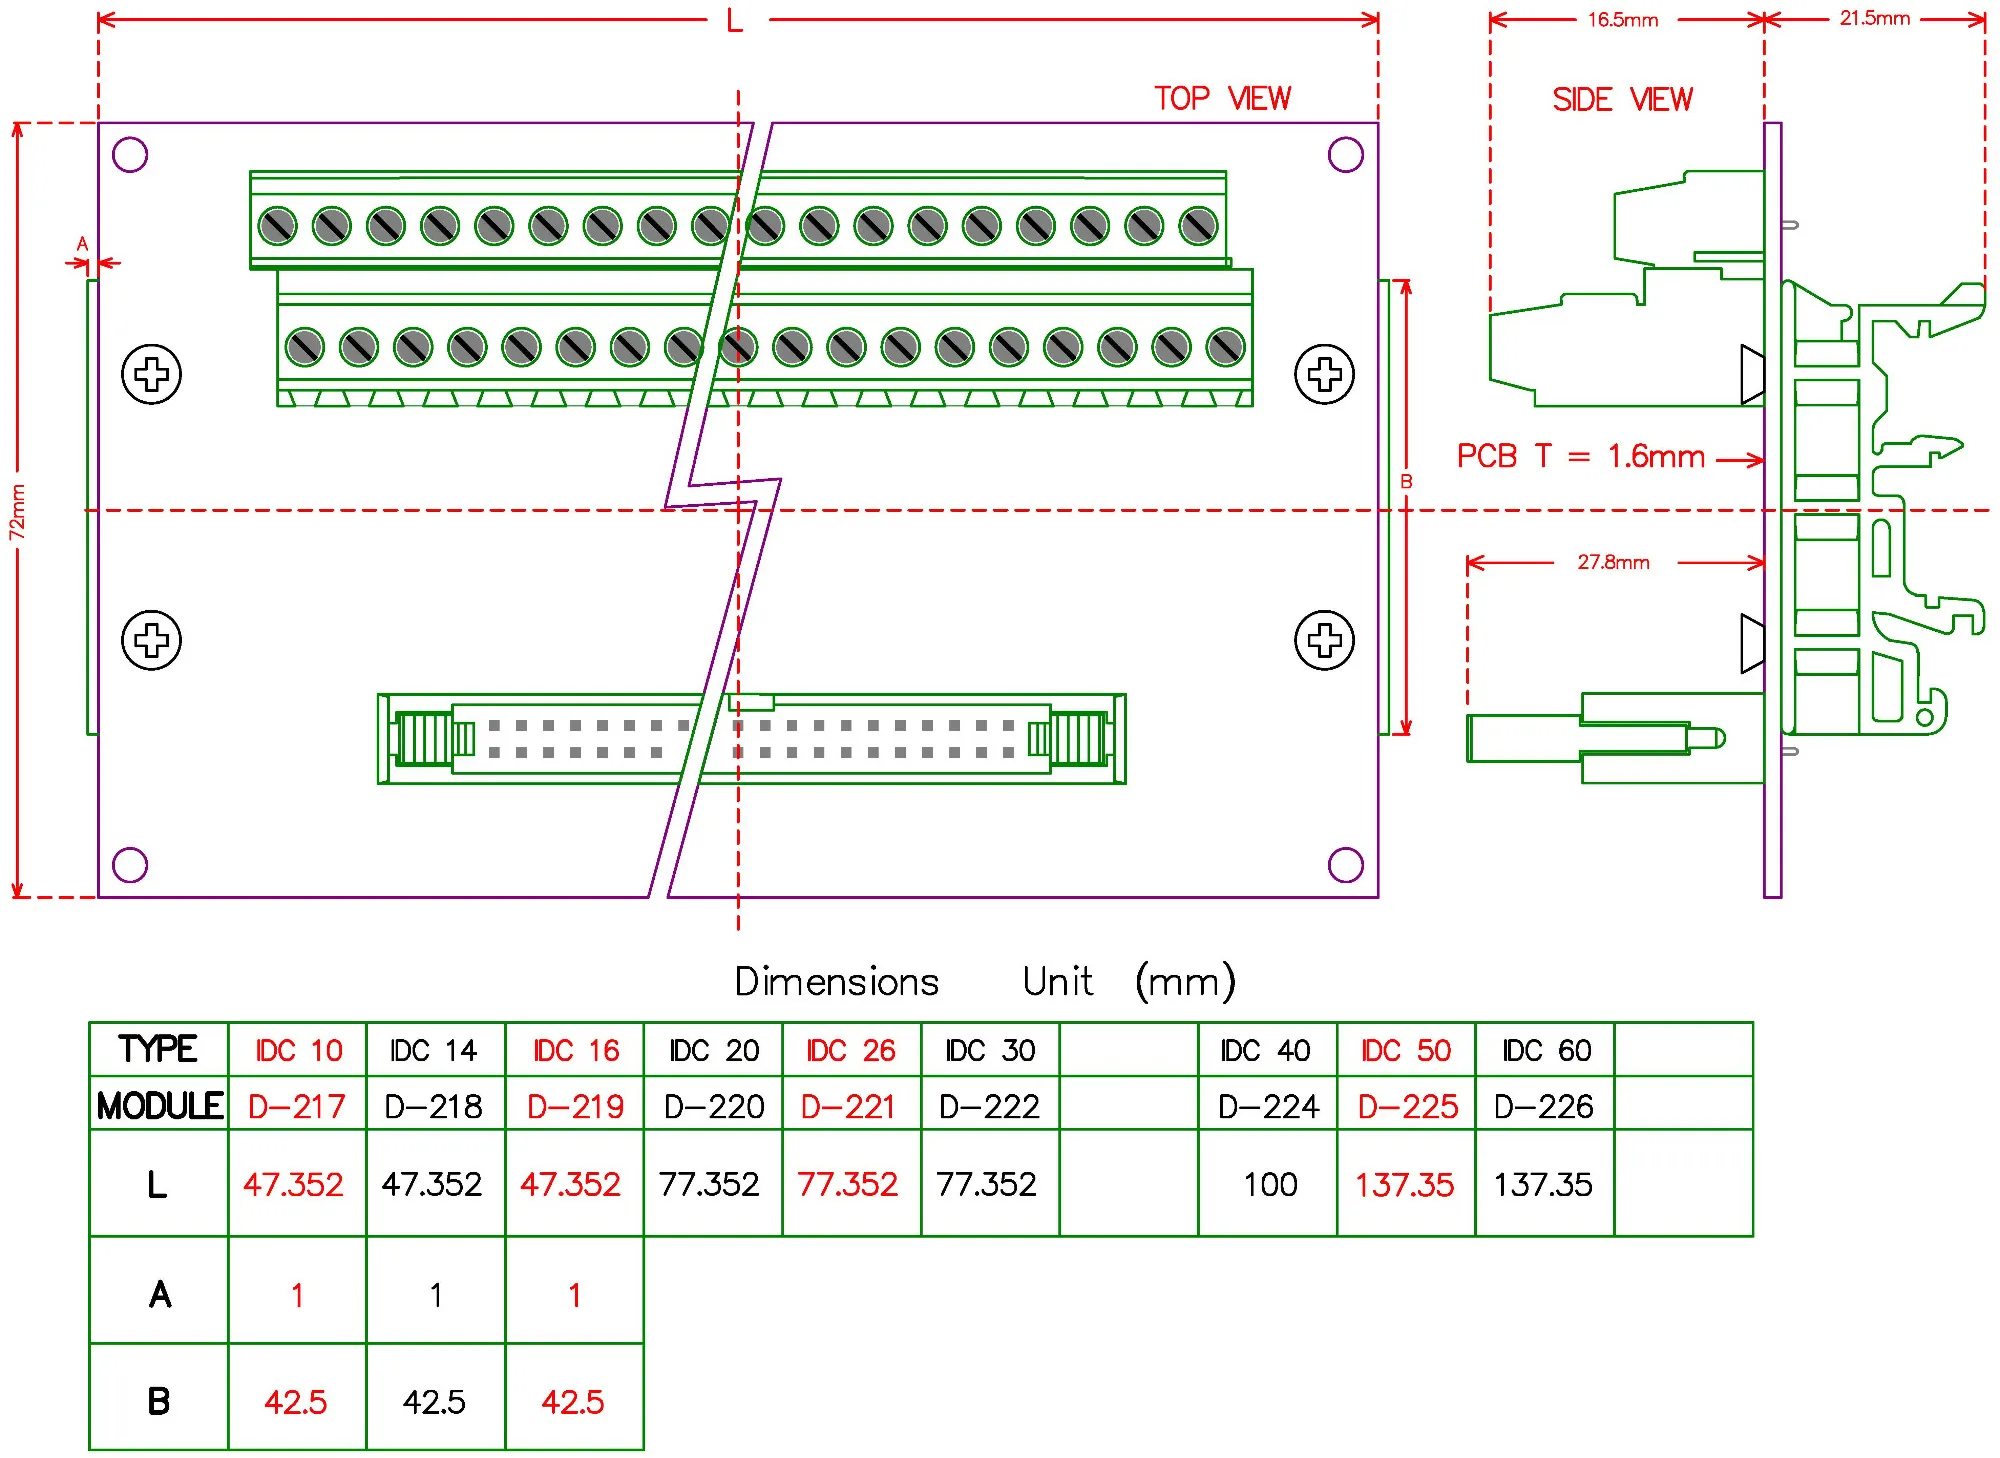The image size is (2000, 1458).
Task: Click the 72mm height dimension label
Action: (18, 512)
